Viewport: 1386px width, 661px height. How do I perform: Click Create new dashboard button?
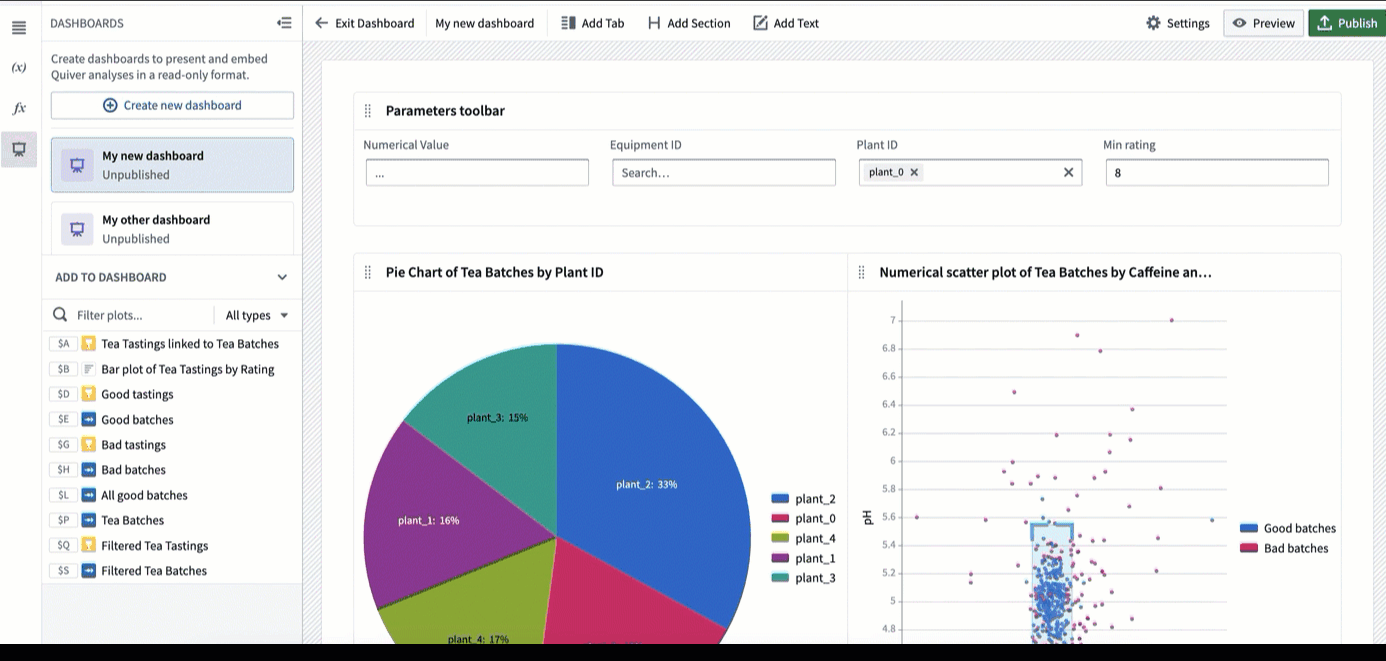[172, 105]
